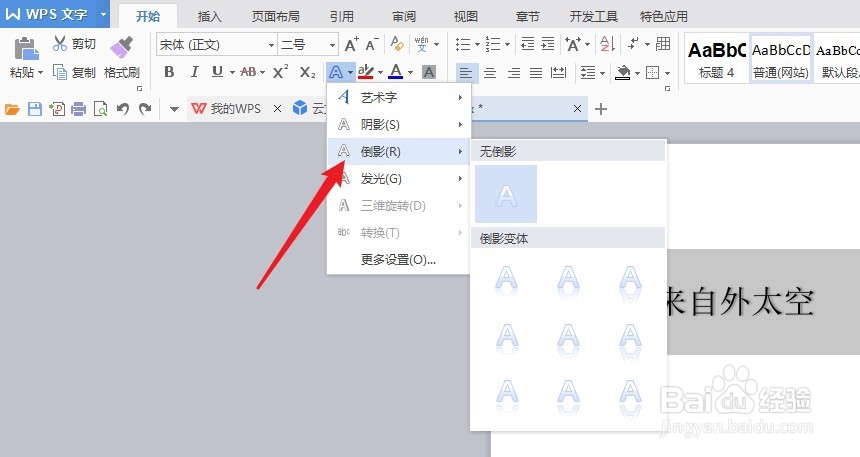The image size is (860, 457).
Task: Switch to the 视图 tab
Action: (466, 16)
